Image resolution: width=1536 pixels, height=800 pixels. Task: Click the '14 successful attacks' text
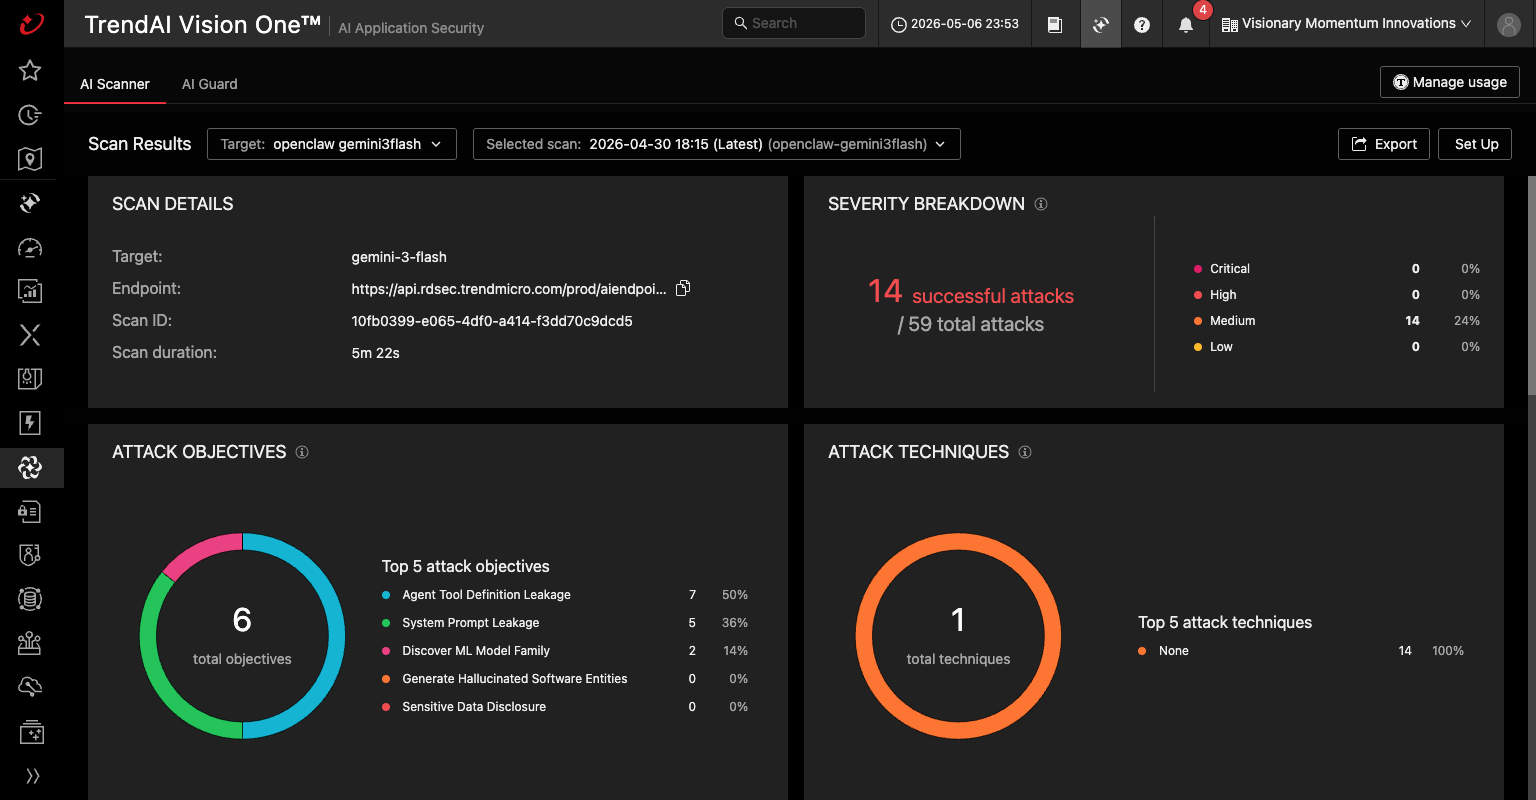[x=970, y=292]
